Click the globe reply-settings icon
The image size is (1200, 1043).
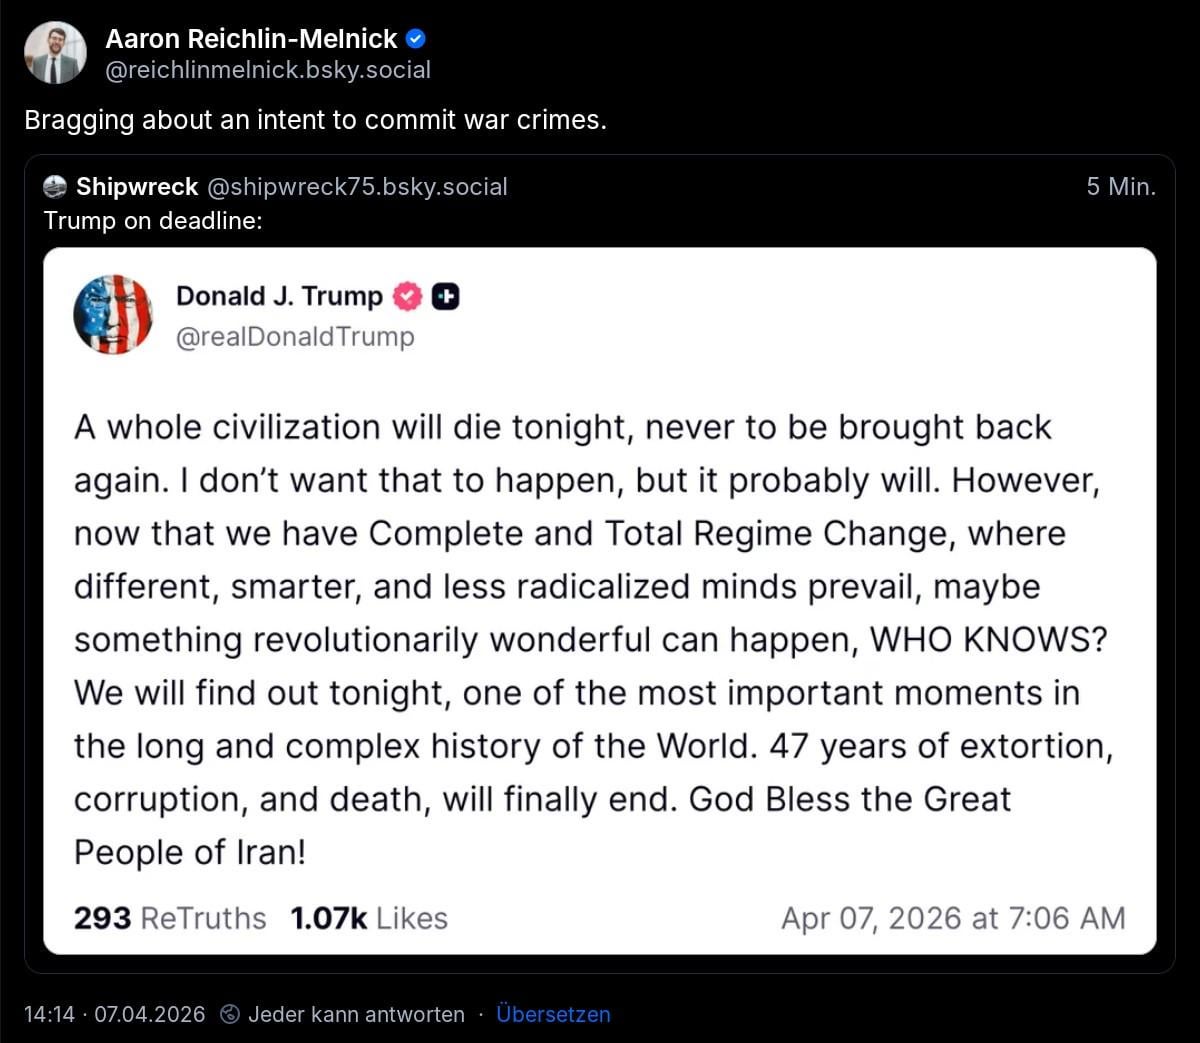point(230,1014)
